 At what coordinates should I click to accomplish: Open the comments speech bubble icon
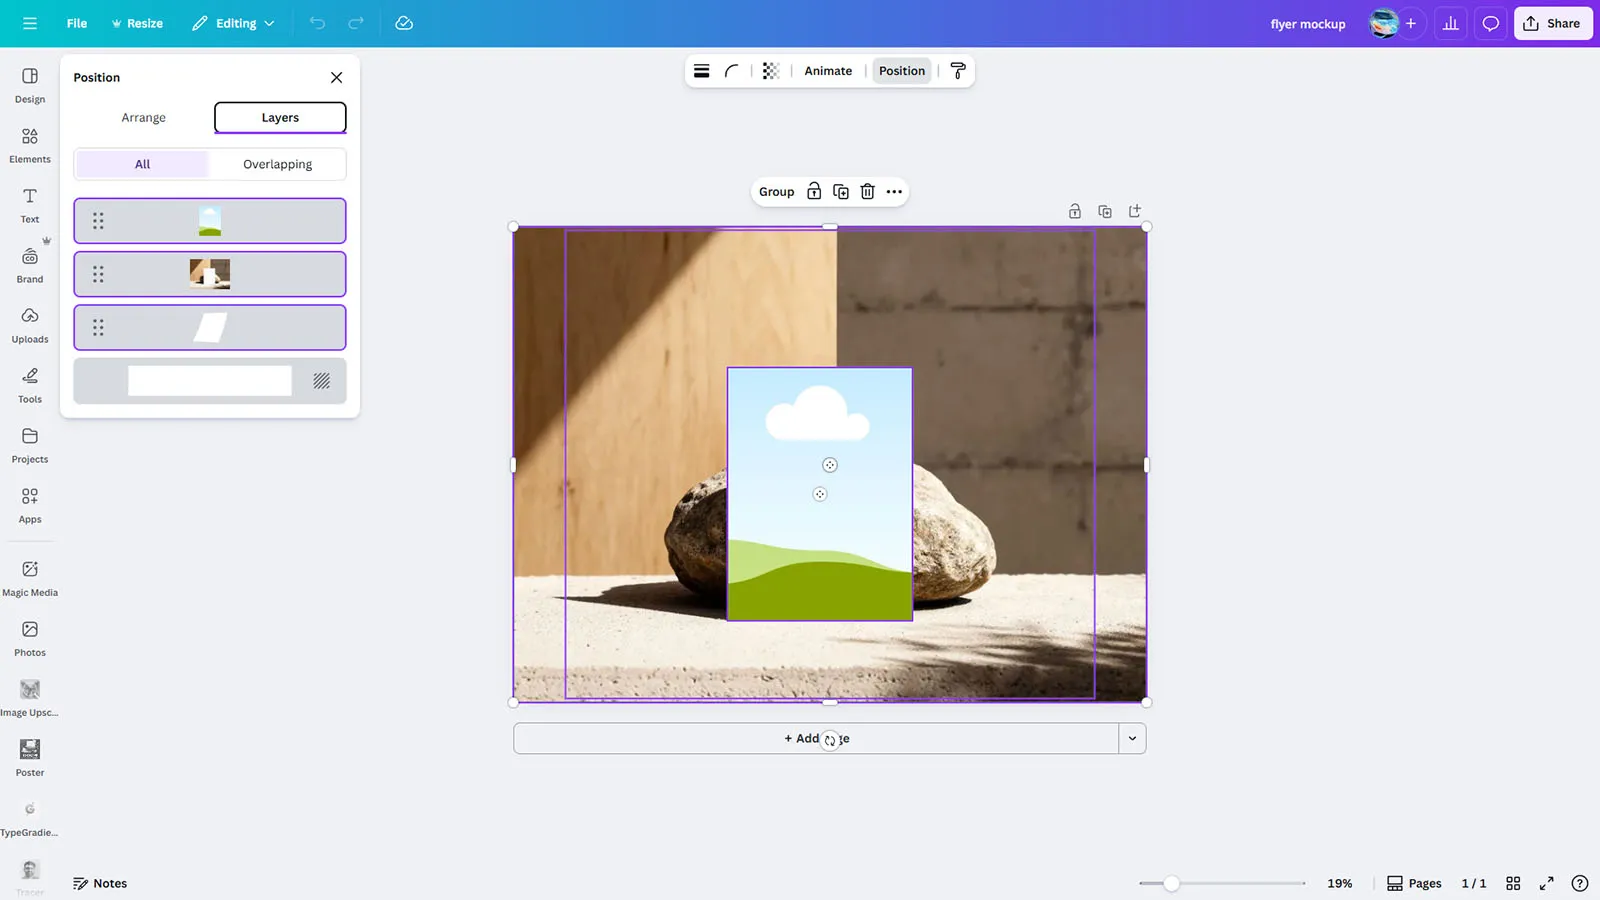(x=1490, y=23)
